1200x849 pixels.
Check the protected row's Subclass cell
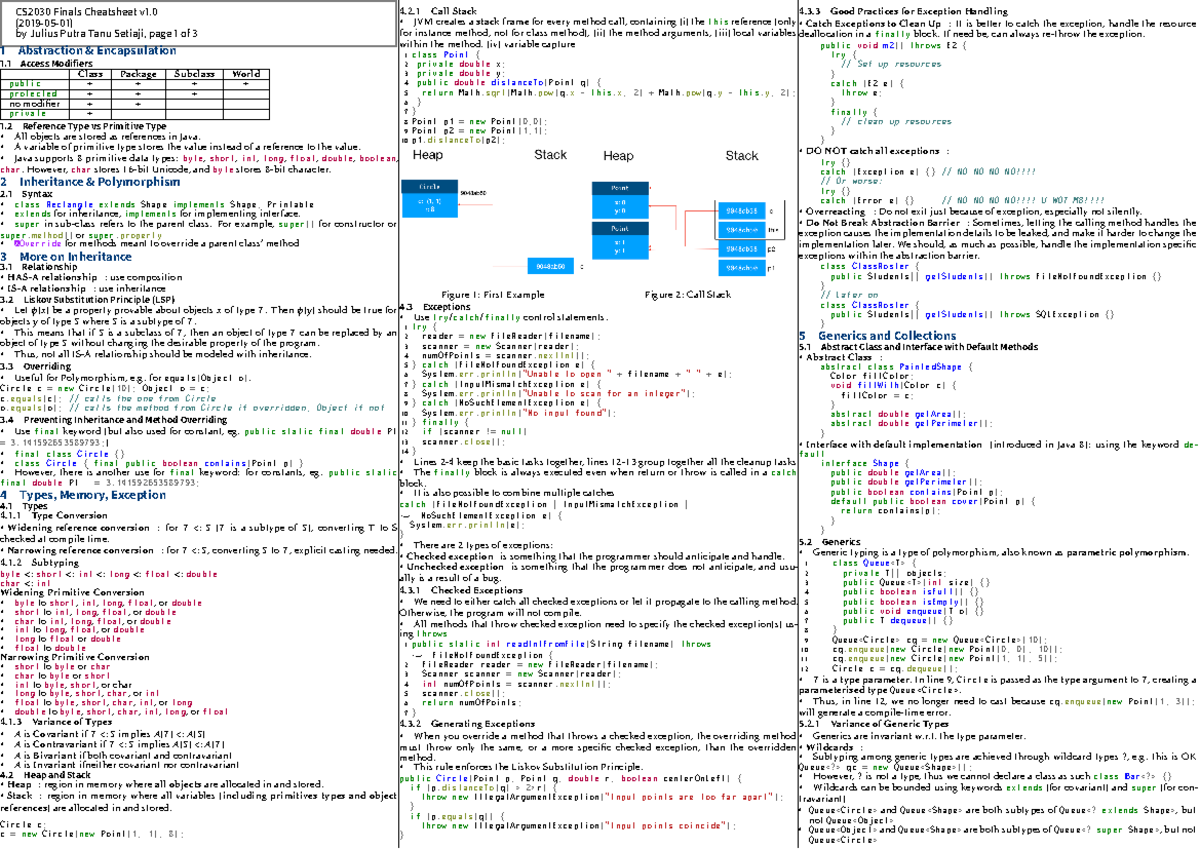pos(194,92)
